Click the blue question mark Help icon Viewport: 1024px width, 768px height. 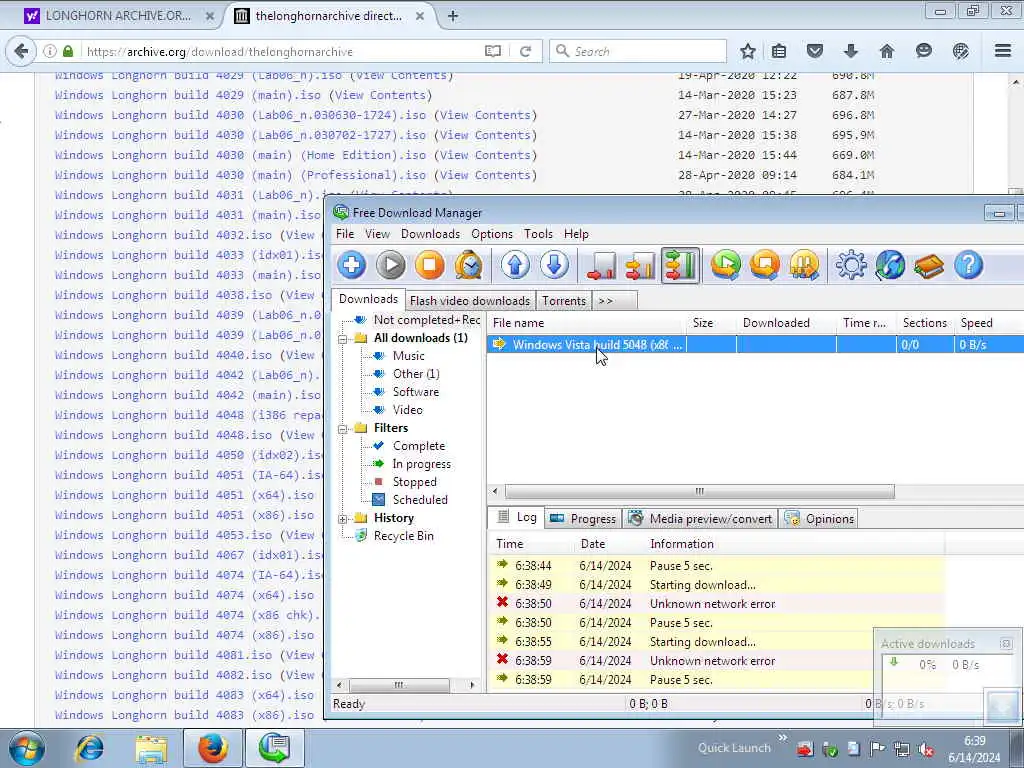(x=968, y=266)
